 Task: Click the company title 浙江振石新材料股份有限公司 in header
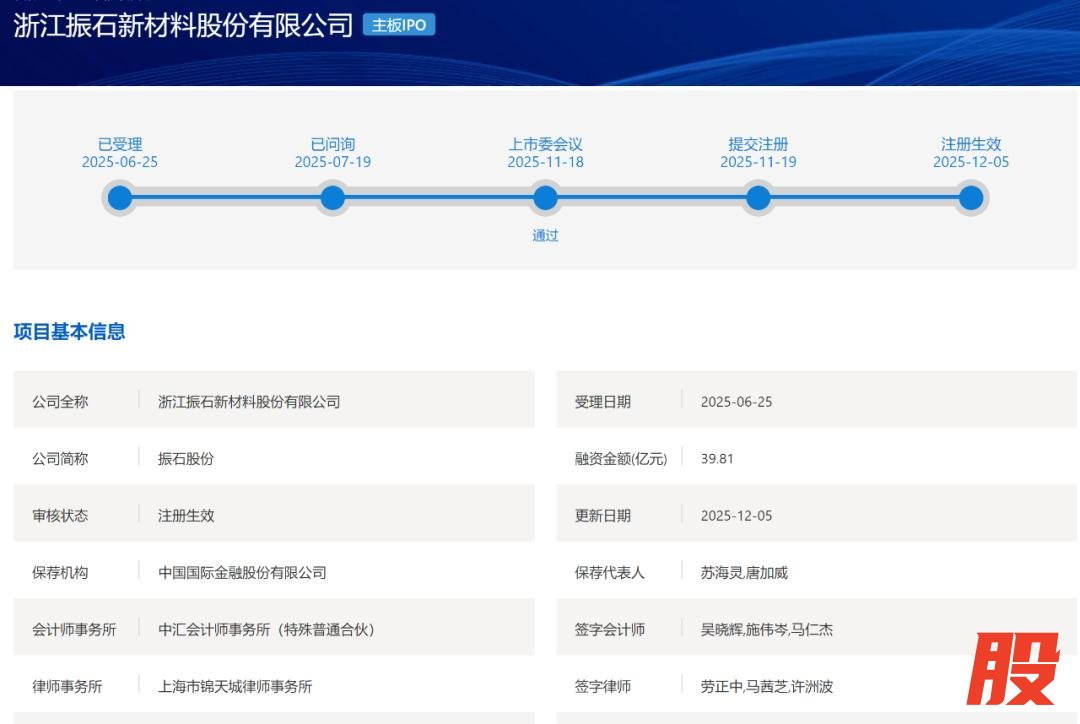point(183,25)
